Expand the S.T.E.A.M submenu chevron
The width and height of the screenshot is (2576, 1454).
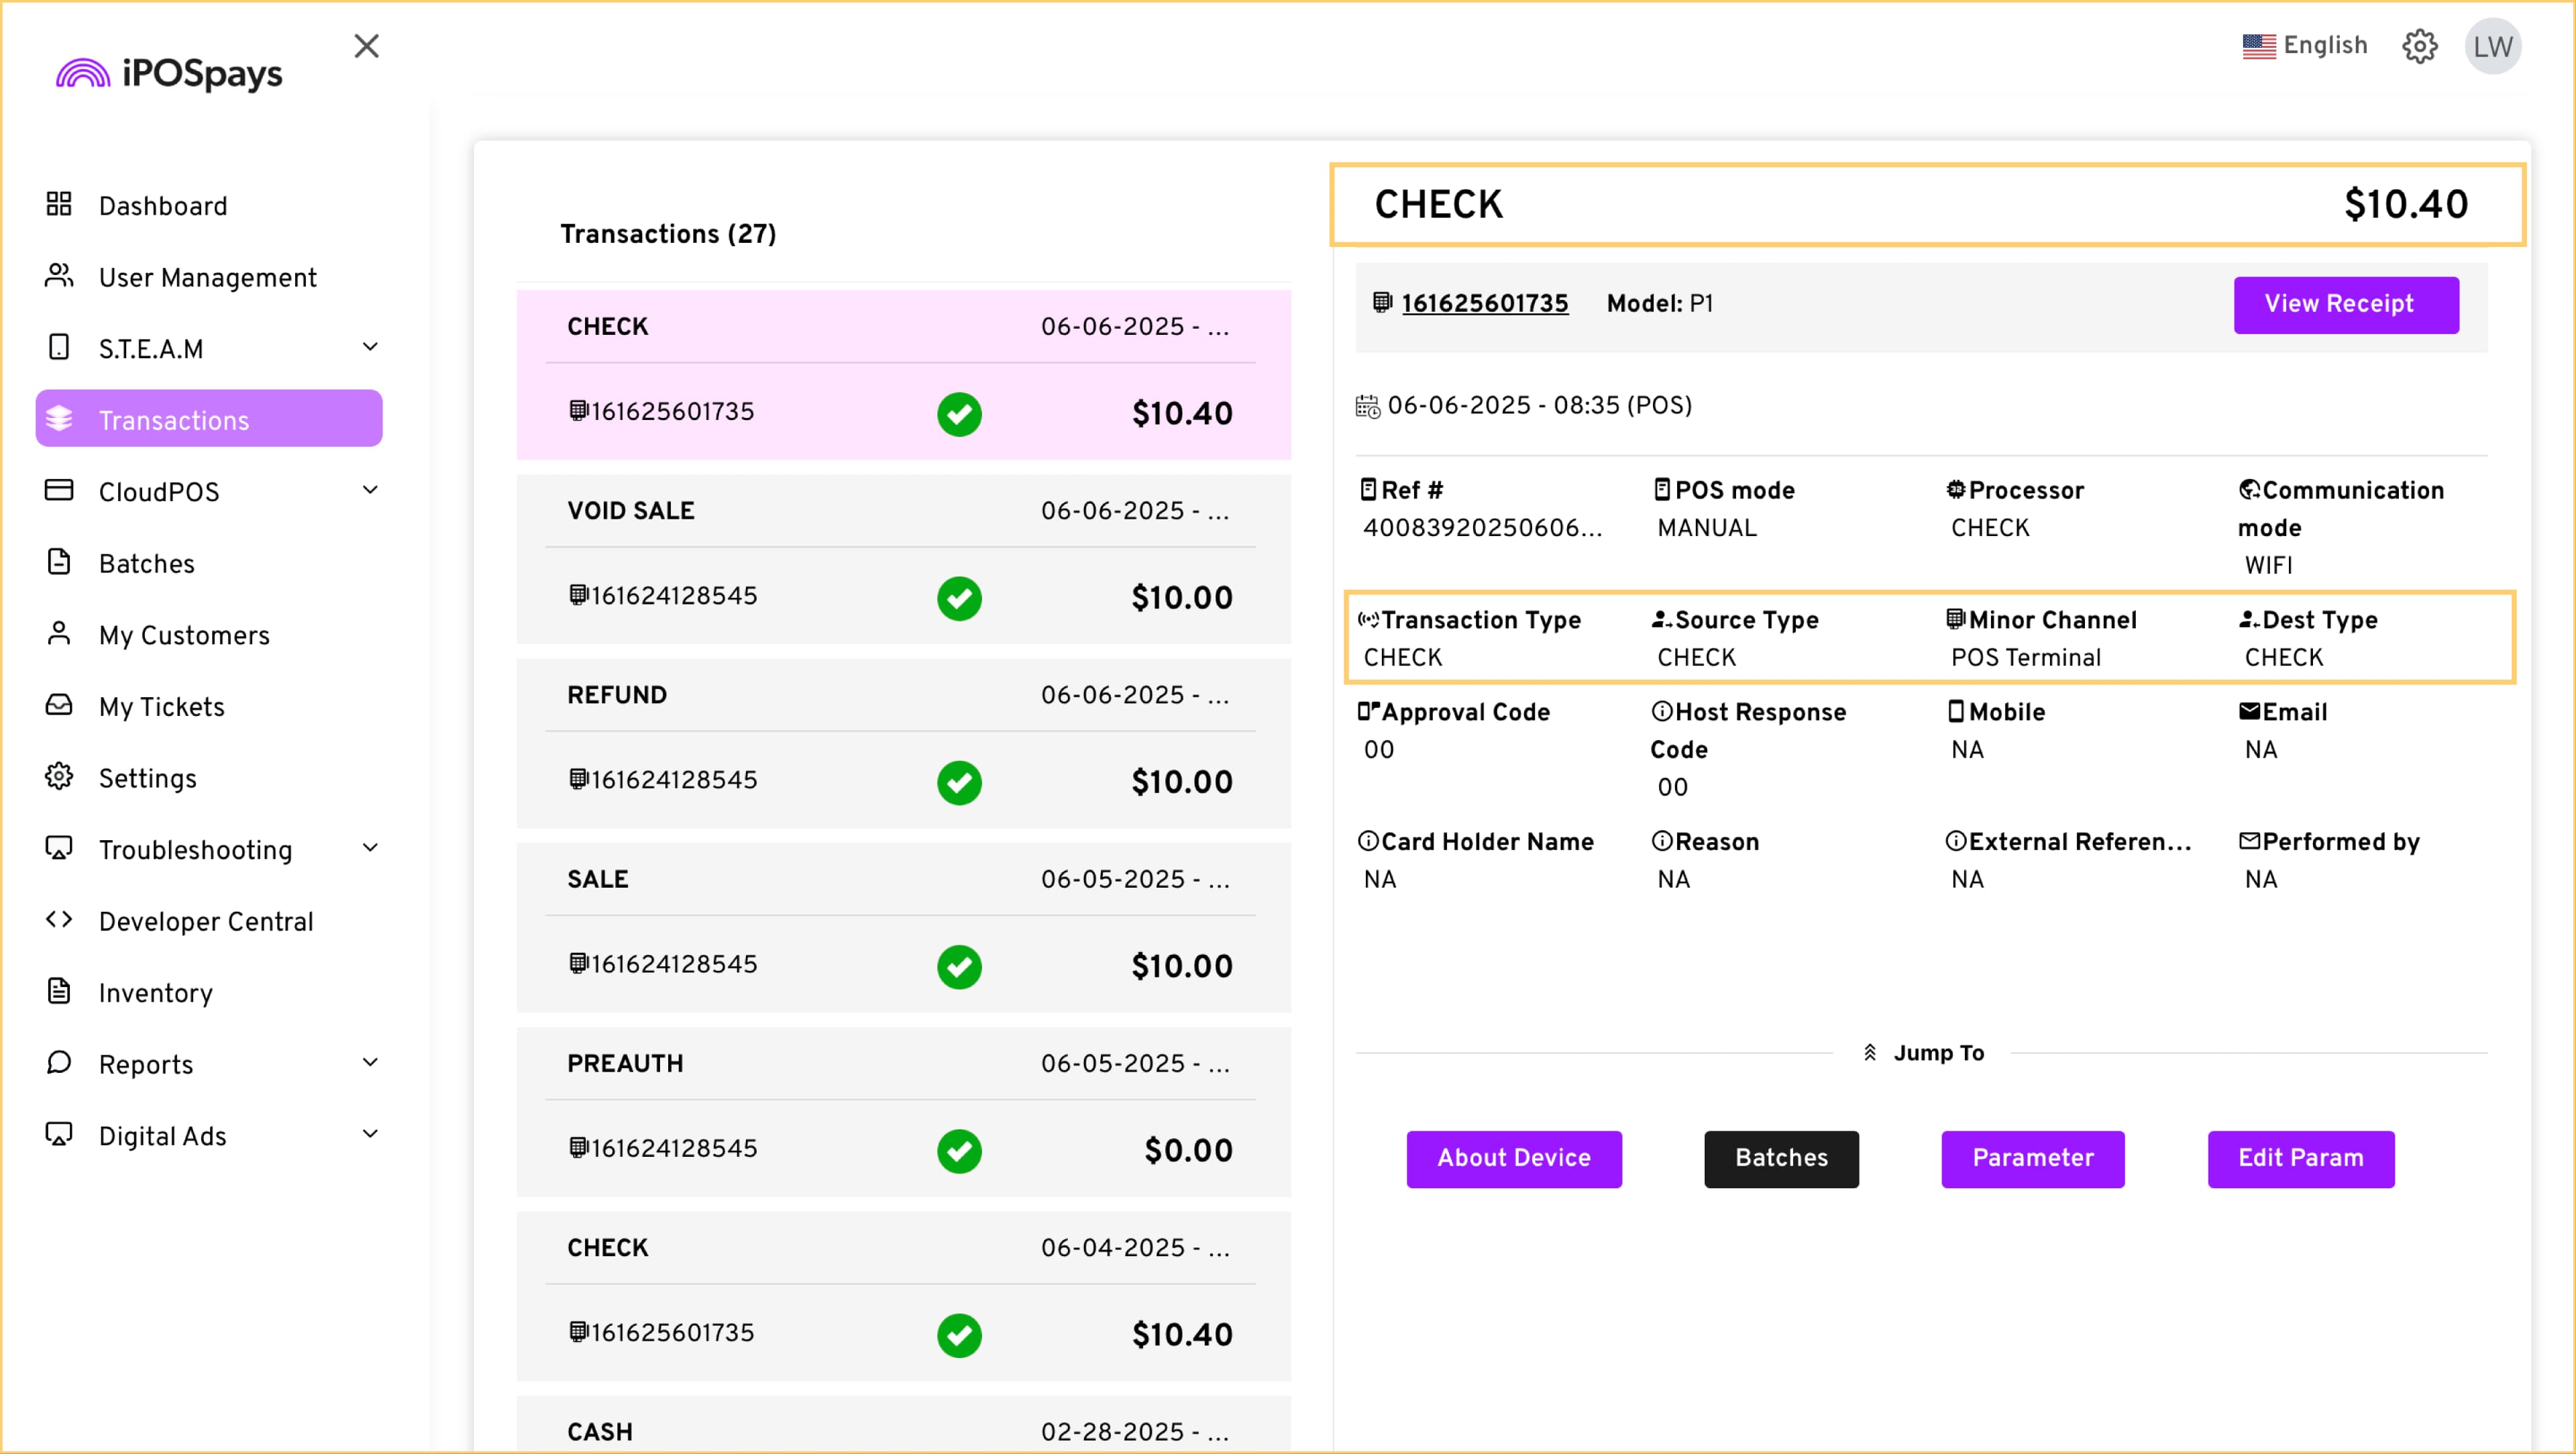point(370,347)
